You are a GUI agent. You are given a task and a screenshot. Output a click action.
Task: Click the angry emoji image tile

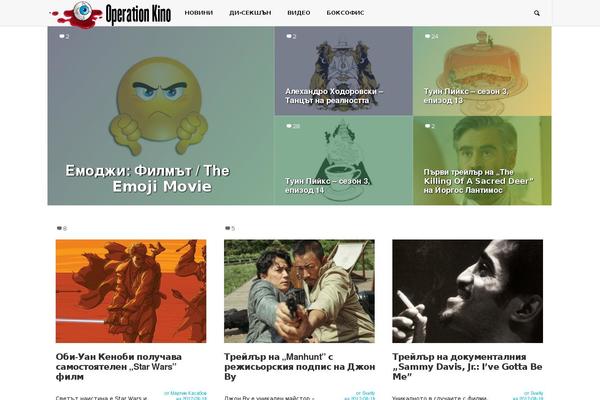(x=161, y=116)
